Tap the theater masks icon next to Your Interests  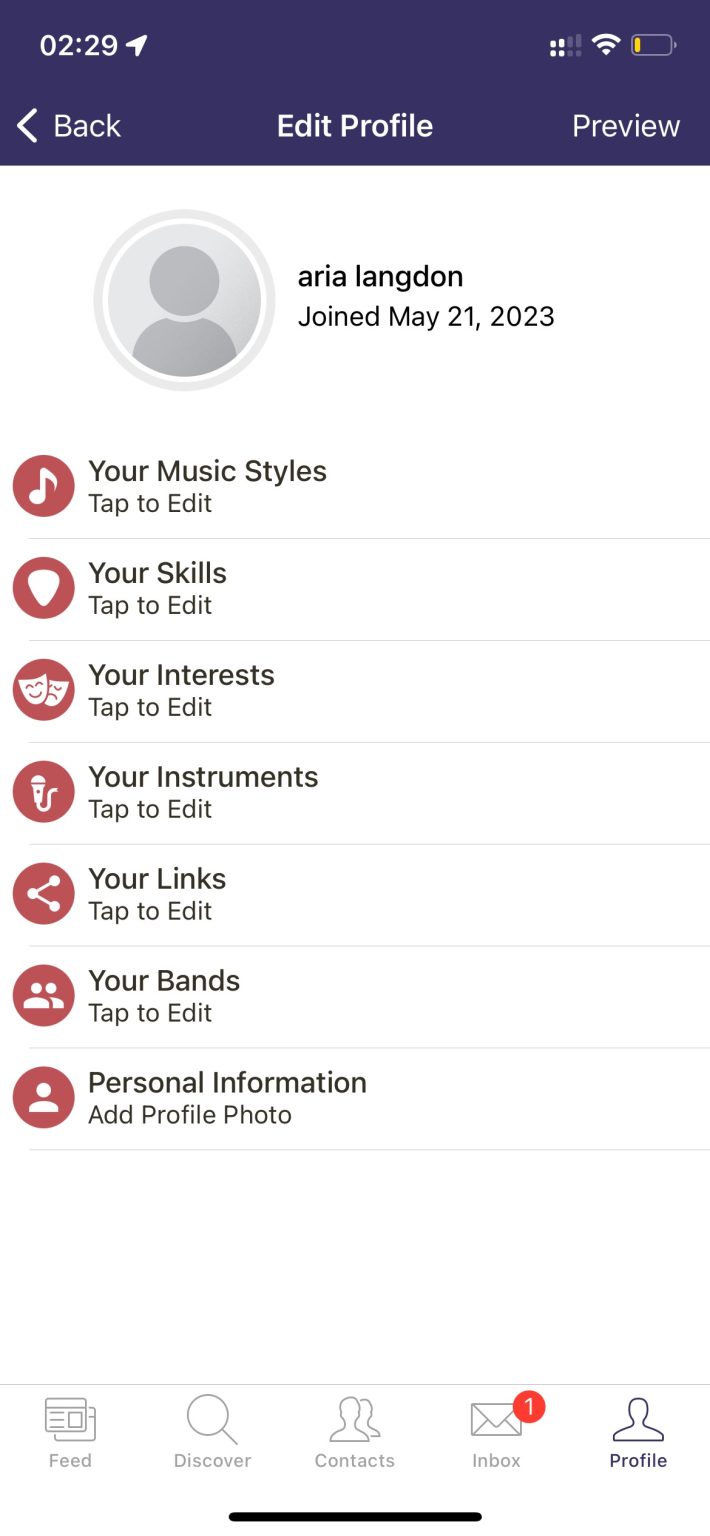click(x=43, y=690)
